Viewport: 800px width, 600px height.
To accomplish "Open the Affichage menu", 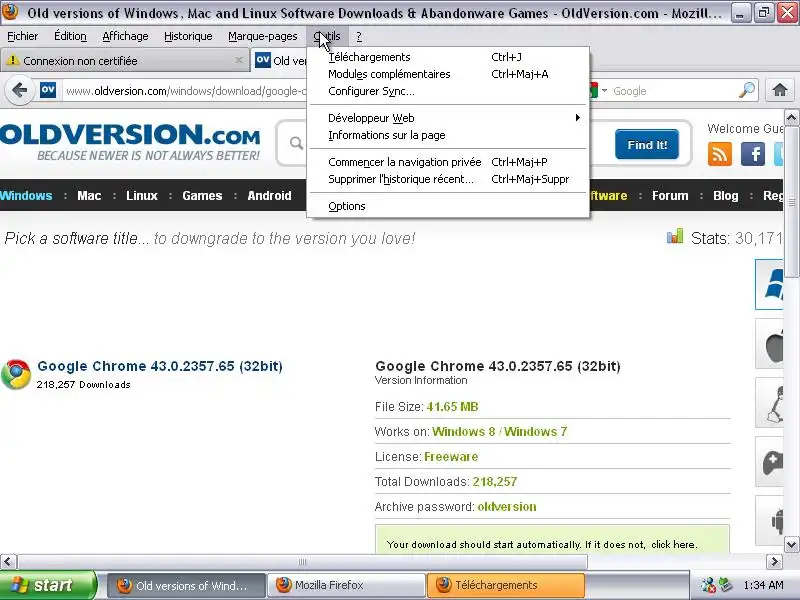I will tap(125, 36).
